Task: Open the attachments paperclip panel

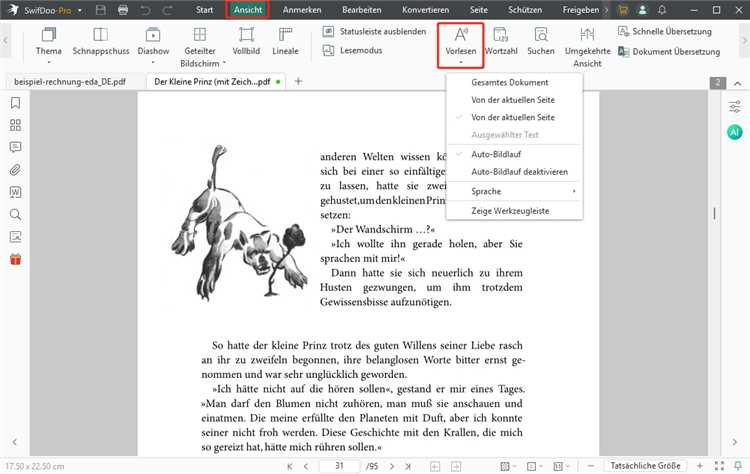Action: pyautogui.click(x=15, y=170)
